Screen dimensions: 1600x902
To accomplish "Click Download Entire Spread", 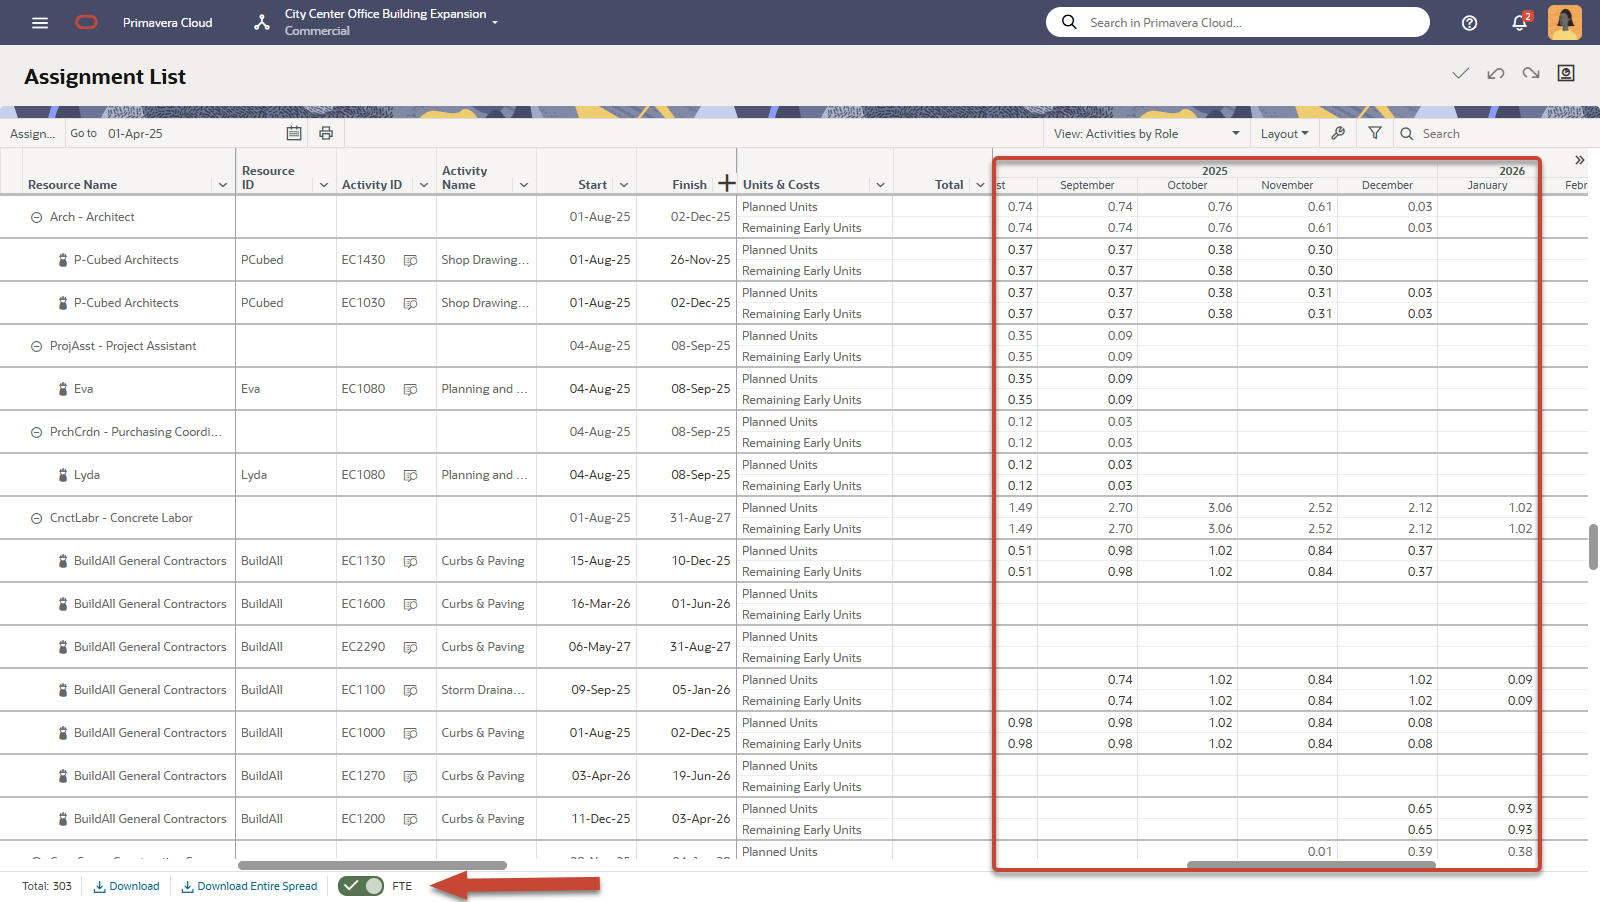I will click(x=249, y=886).
